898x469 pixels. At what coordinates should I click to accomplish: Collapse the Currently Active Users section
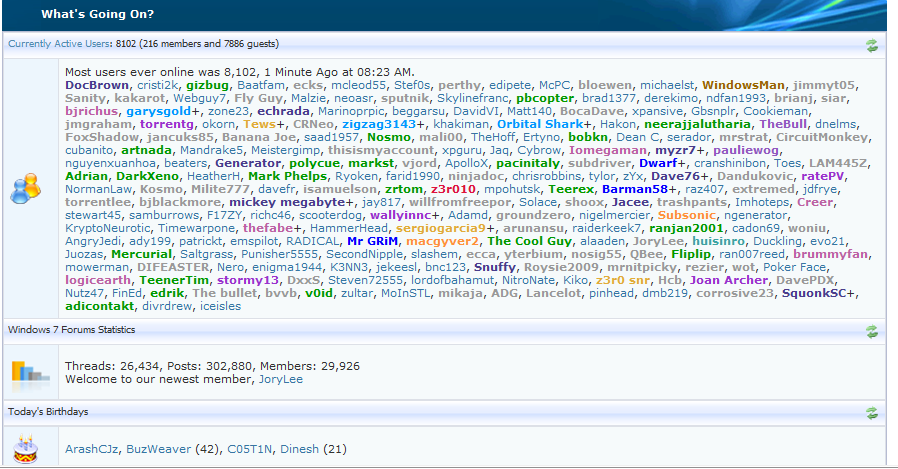point(872,45)
